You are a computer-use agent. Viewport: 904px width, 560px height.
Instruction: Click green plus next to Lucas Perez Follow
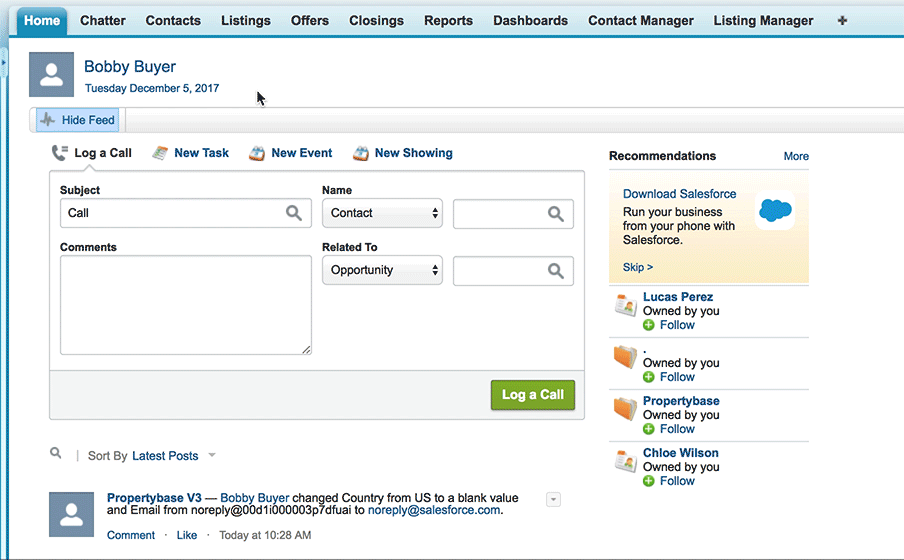pos(649,325)
